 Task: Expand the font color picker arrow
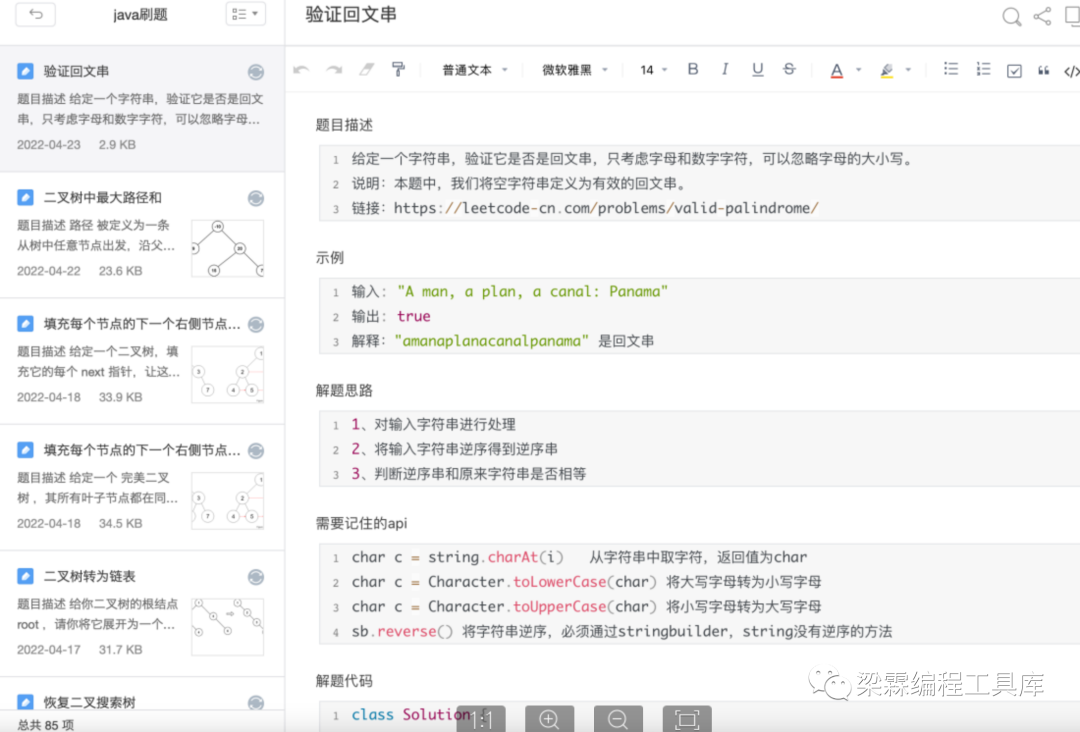858,70
